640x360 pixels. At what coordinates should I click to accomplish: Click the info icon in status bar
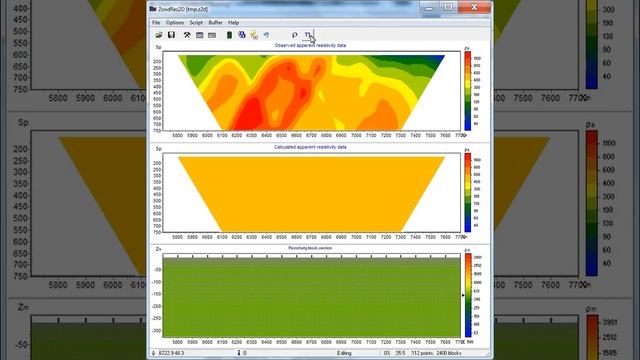tap(239, 353)
